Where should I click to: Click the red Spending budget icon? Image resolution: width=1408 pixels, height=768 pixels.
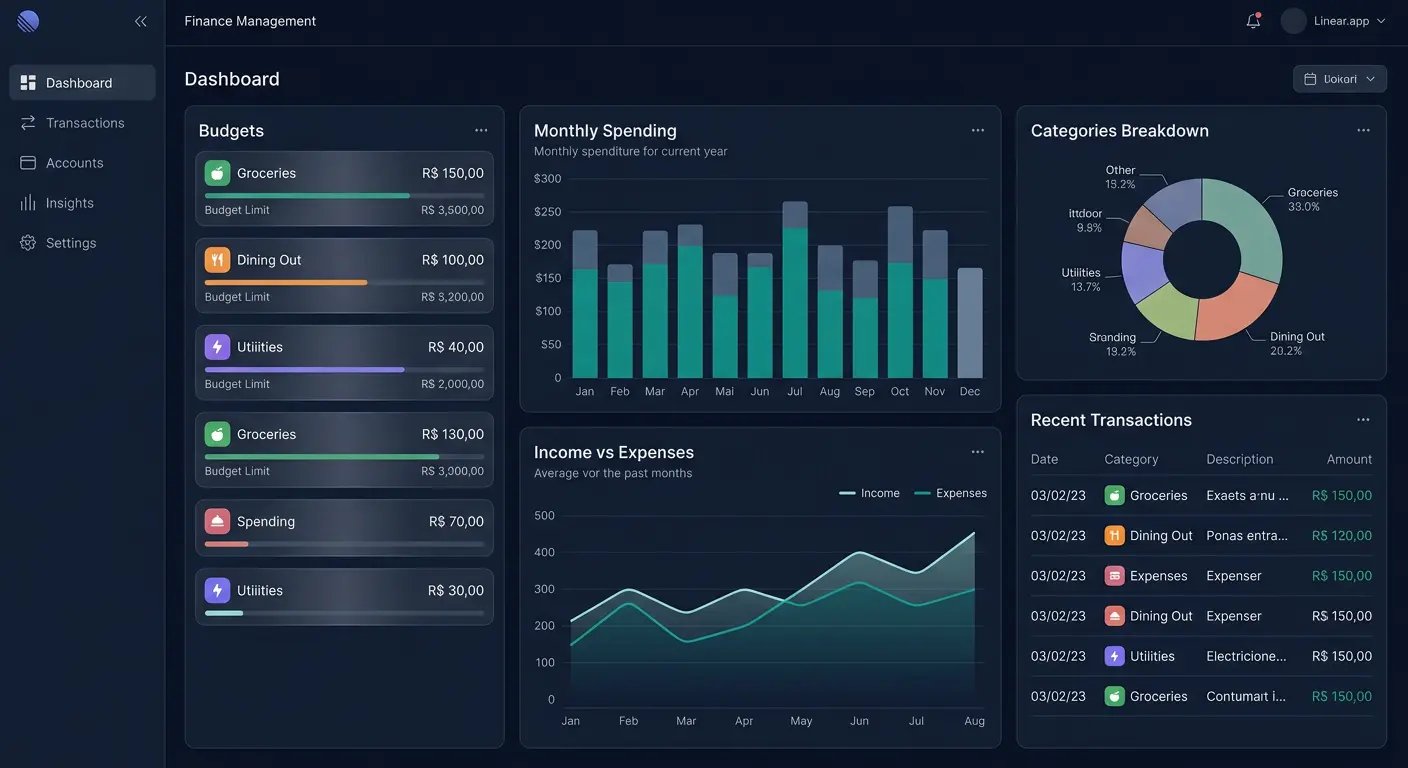click(x=217, y=521)
